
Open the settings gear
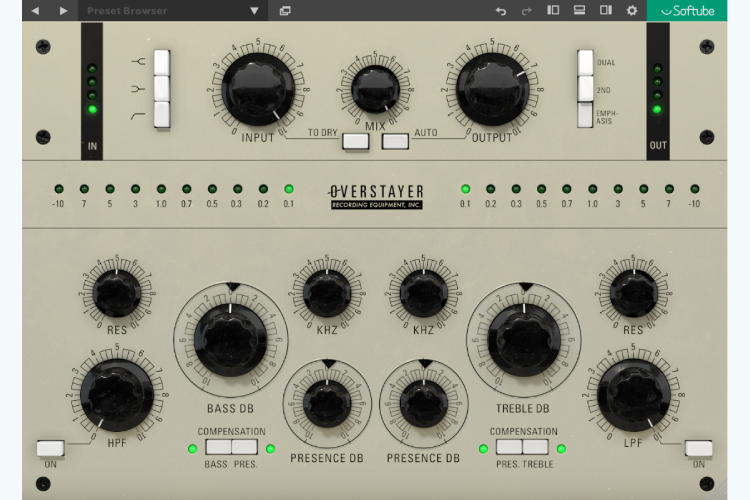(x=632, y=11)
